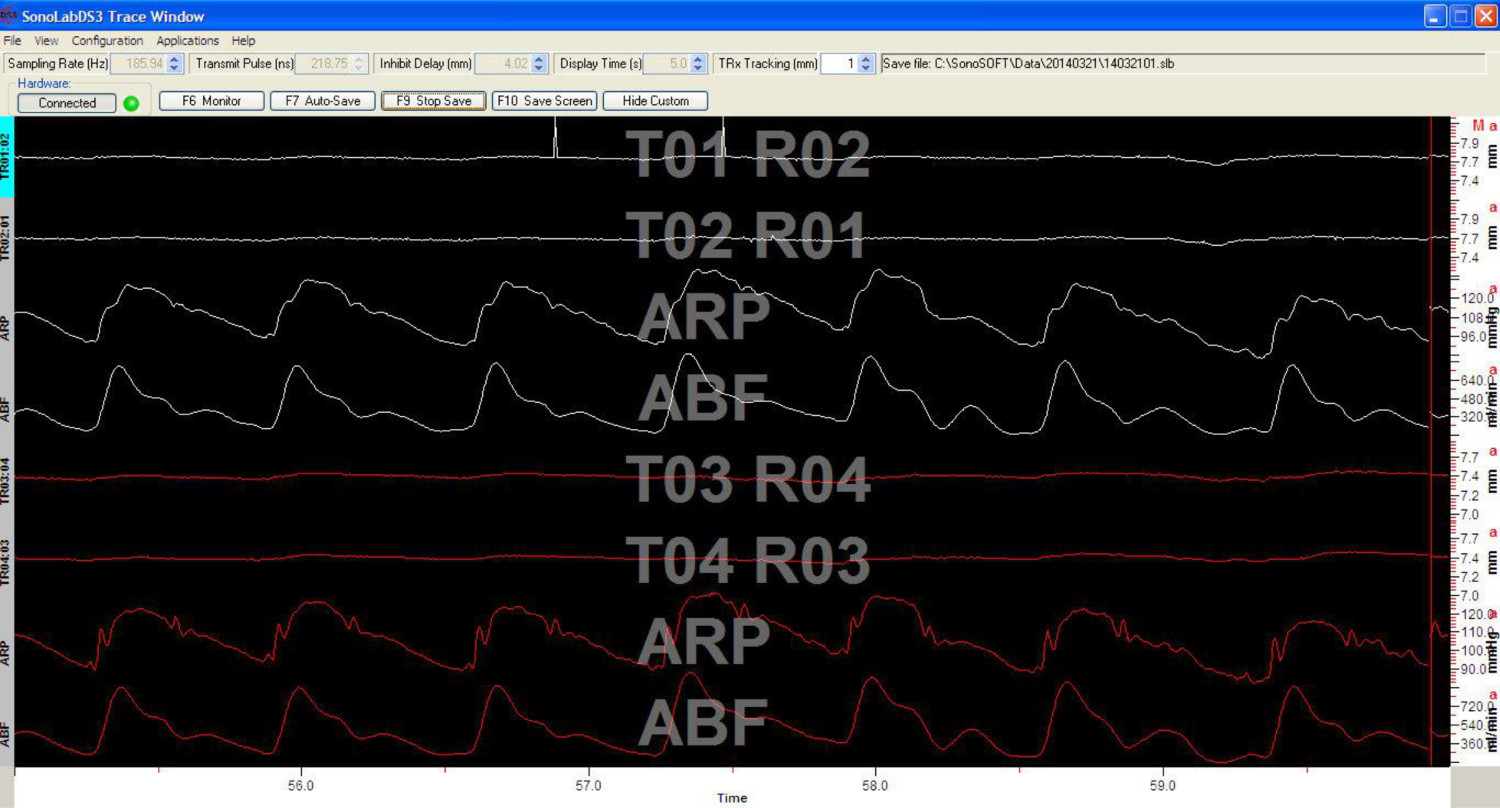The image size is (1500, 808).
Task: Click the TRx Tracking spinner arrows
Action: [x=866, y=64]
